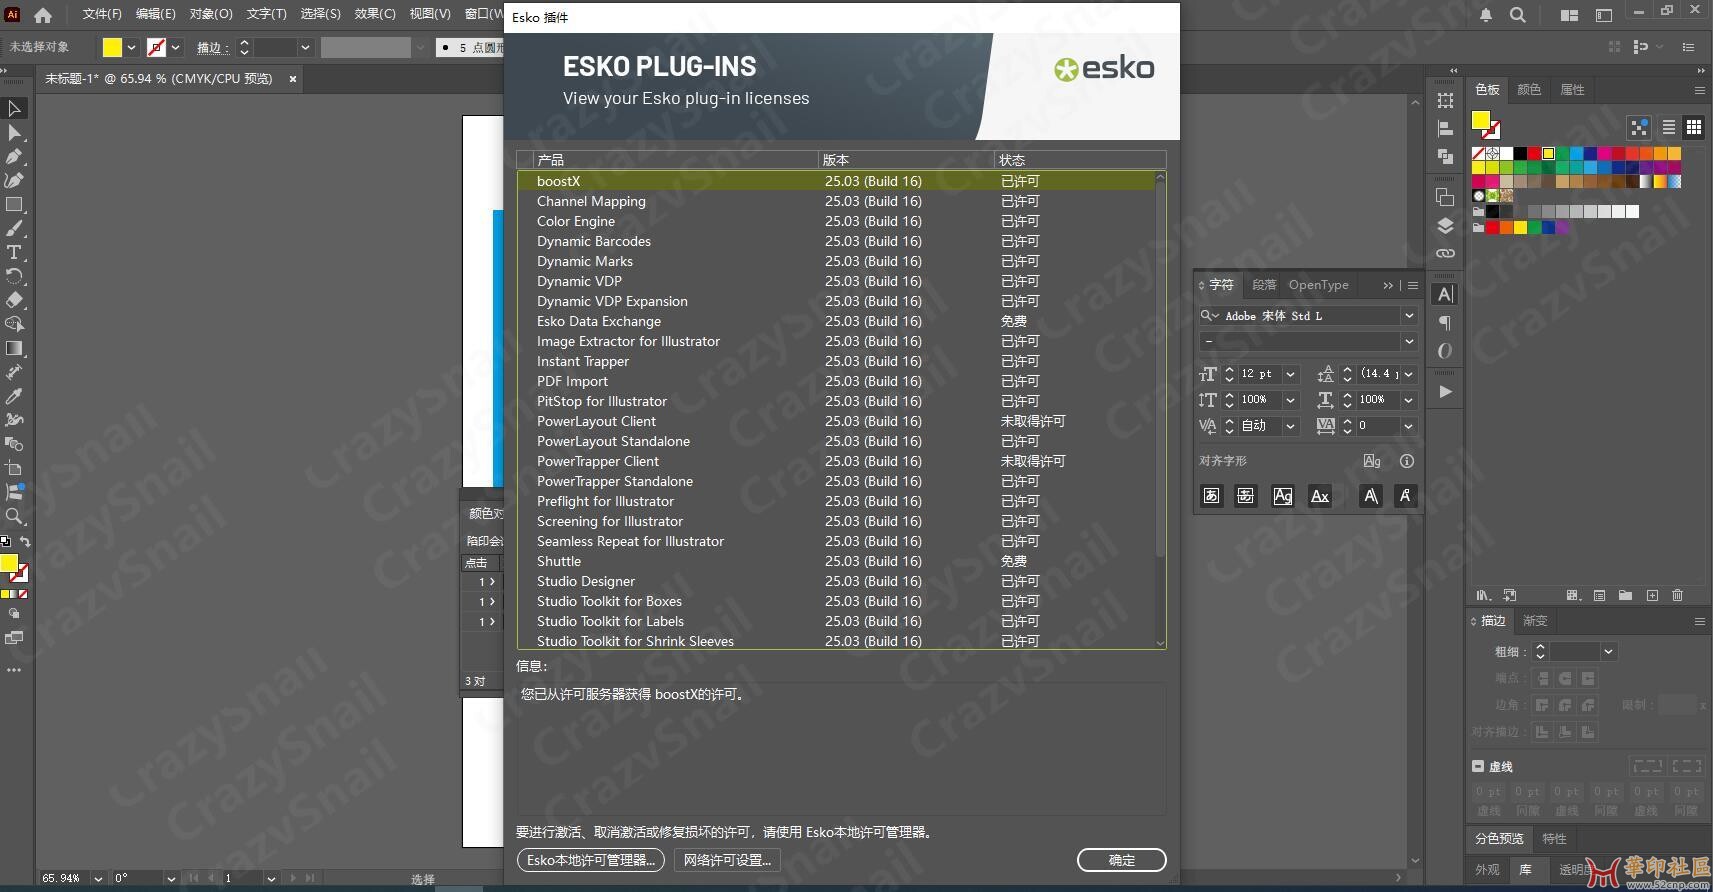Click the 确定 button

[x=1122, y=860]
